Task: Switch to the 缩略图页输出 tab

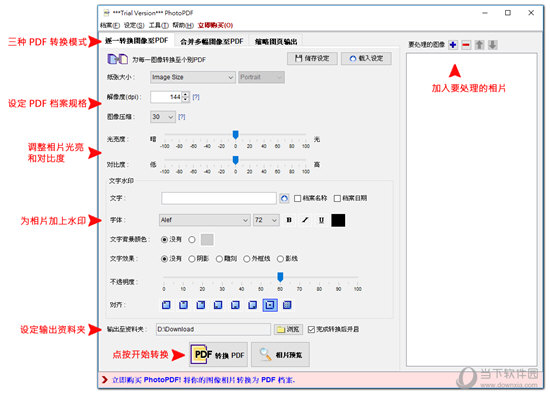Action: (x=276, y=41)
